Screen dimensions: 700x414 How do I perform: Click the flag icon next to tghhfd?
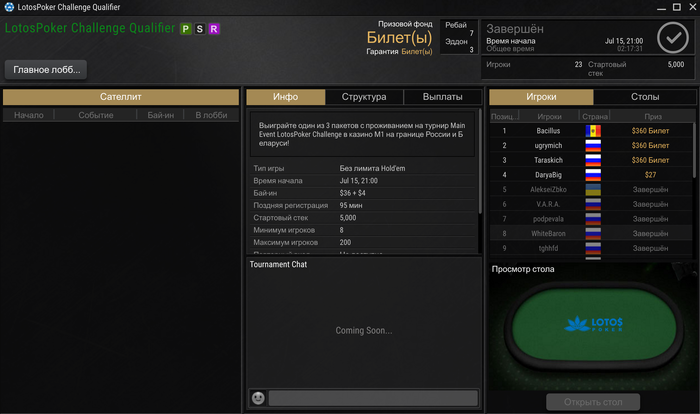tap(593, 248)
